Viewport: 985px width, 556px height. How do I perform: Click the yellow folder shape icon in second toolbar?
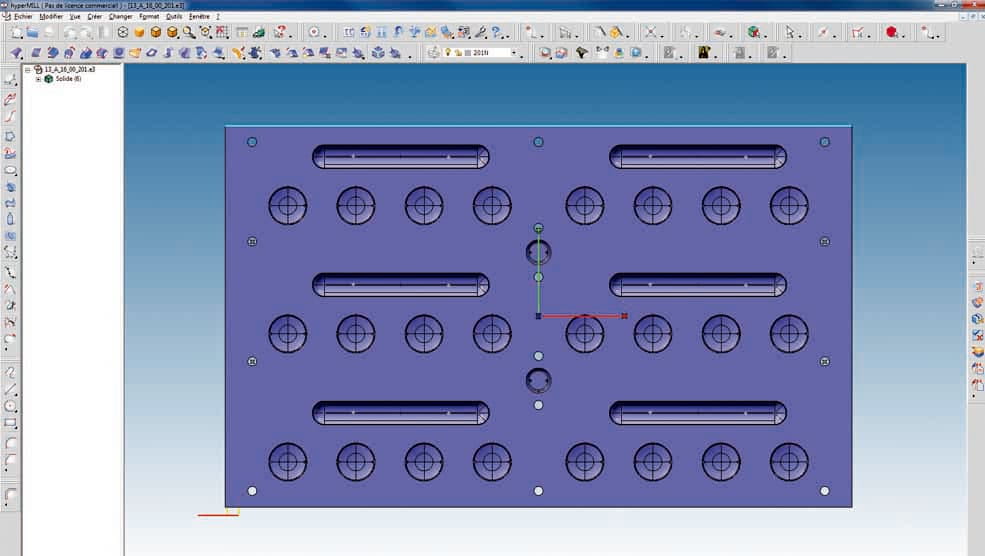(134, 53)
